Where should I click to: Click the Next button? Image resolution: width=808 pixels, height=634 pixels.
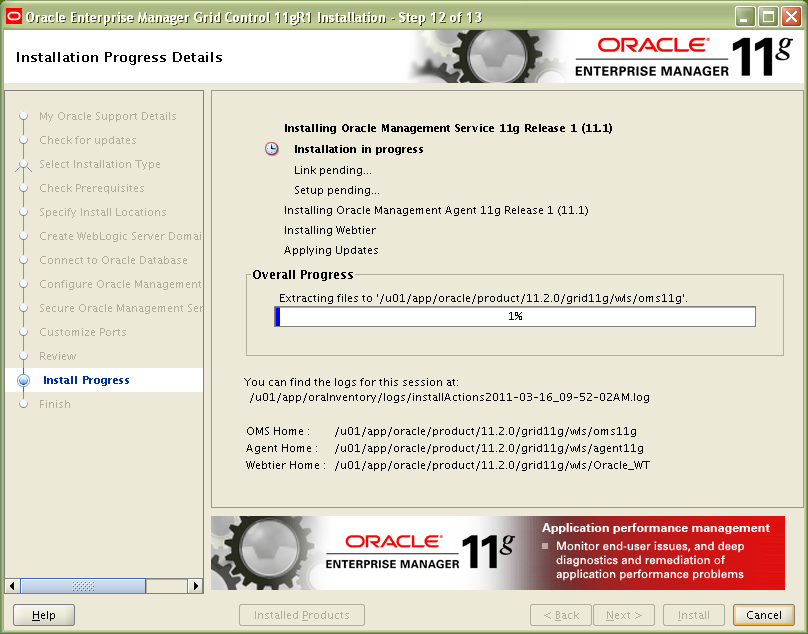coord(624,615)
